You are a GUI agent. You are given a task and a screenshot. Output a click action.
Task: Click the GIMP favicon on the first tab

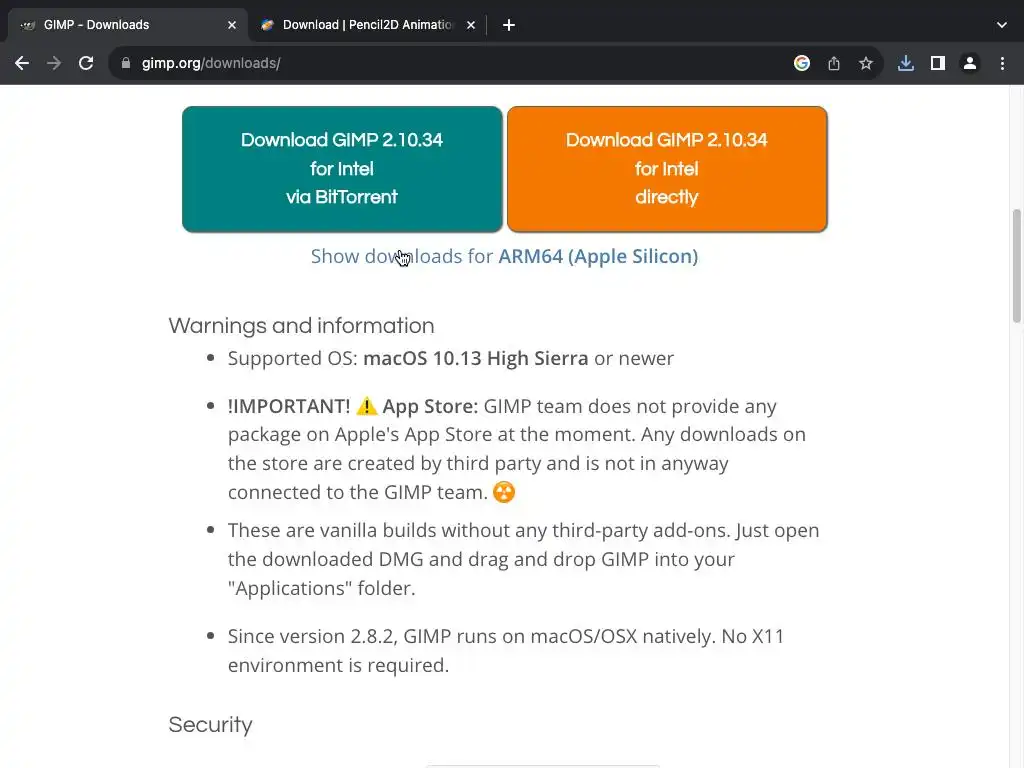coord(28,25)
